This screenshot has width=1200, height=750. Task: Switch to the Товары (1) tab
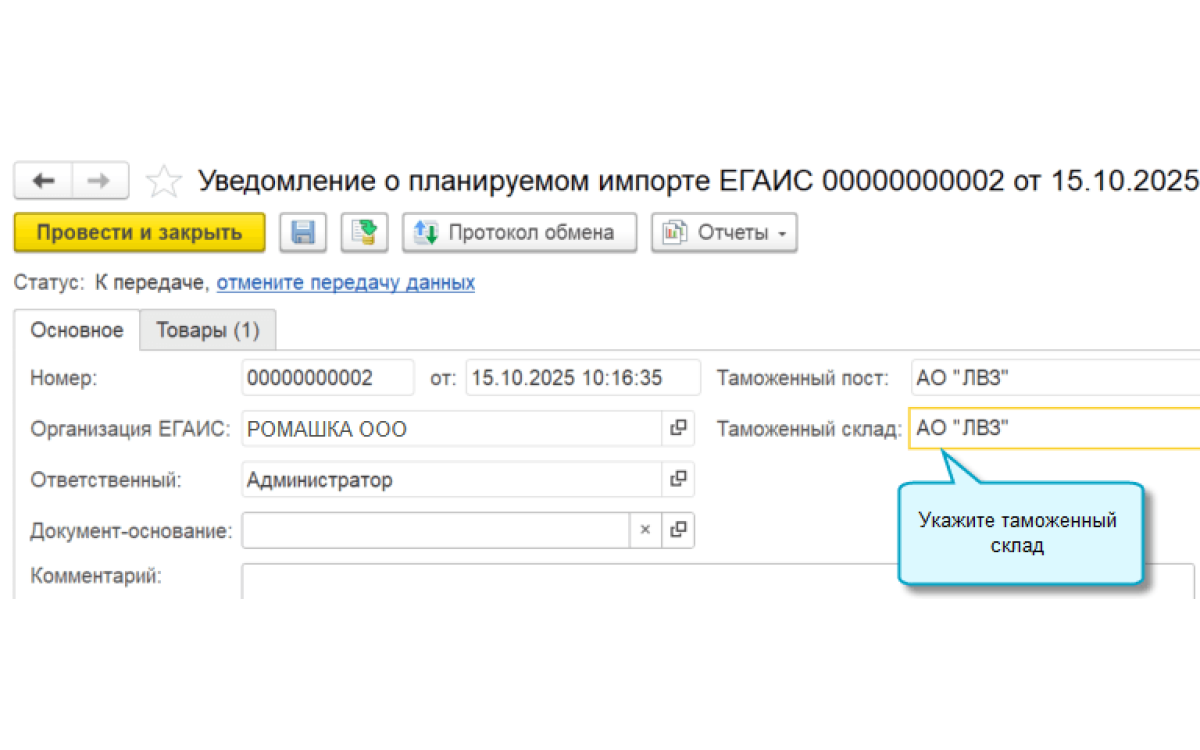pos(207,330)
